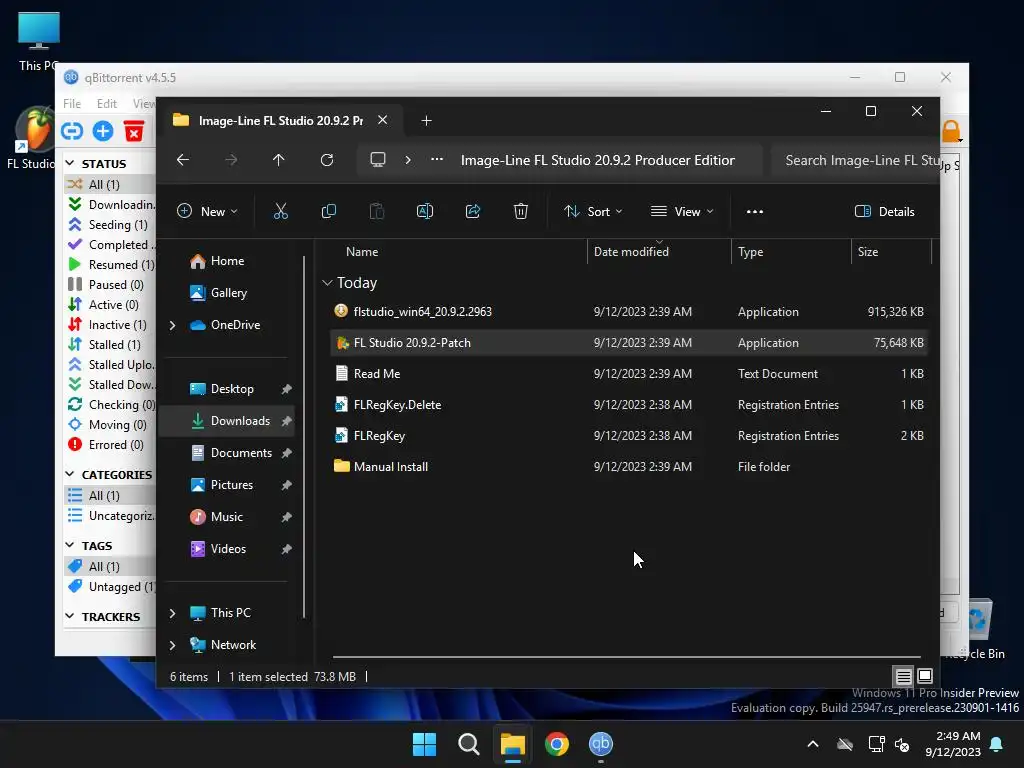This screenshot has width=1024, height=768.
Task: Collapse the TAGS section in qBittorrent
Action: point(70,545)
